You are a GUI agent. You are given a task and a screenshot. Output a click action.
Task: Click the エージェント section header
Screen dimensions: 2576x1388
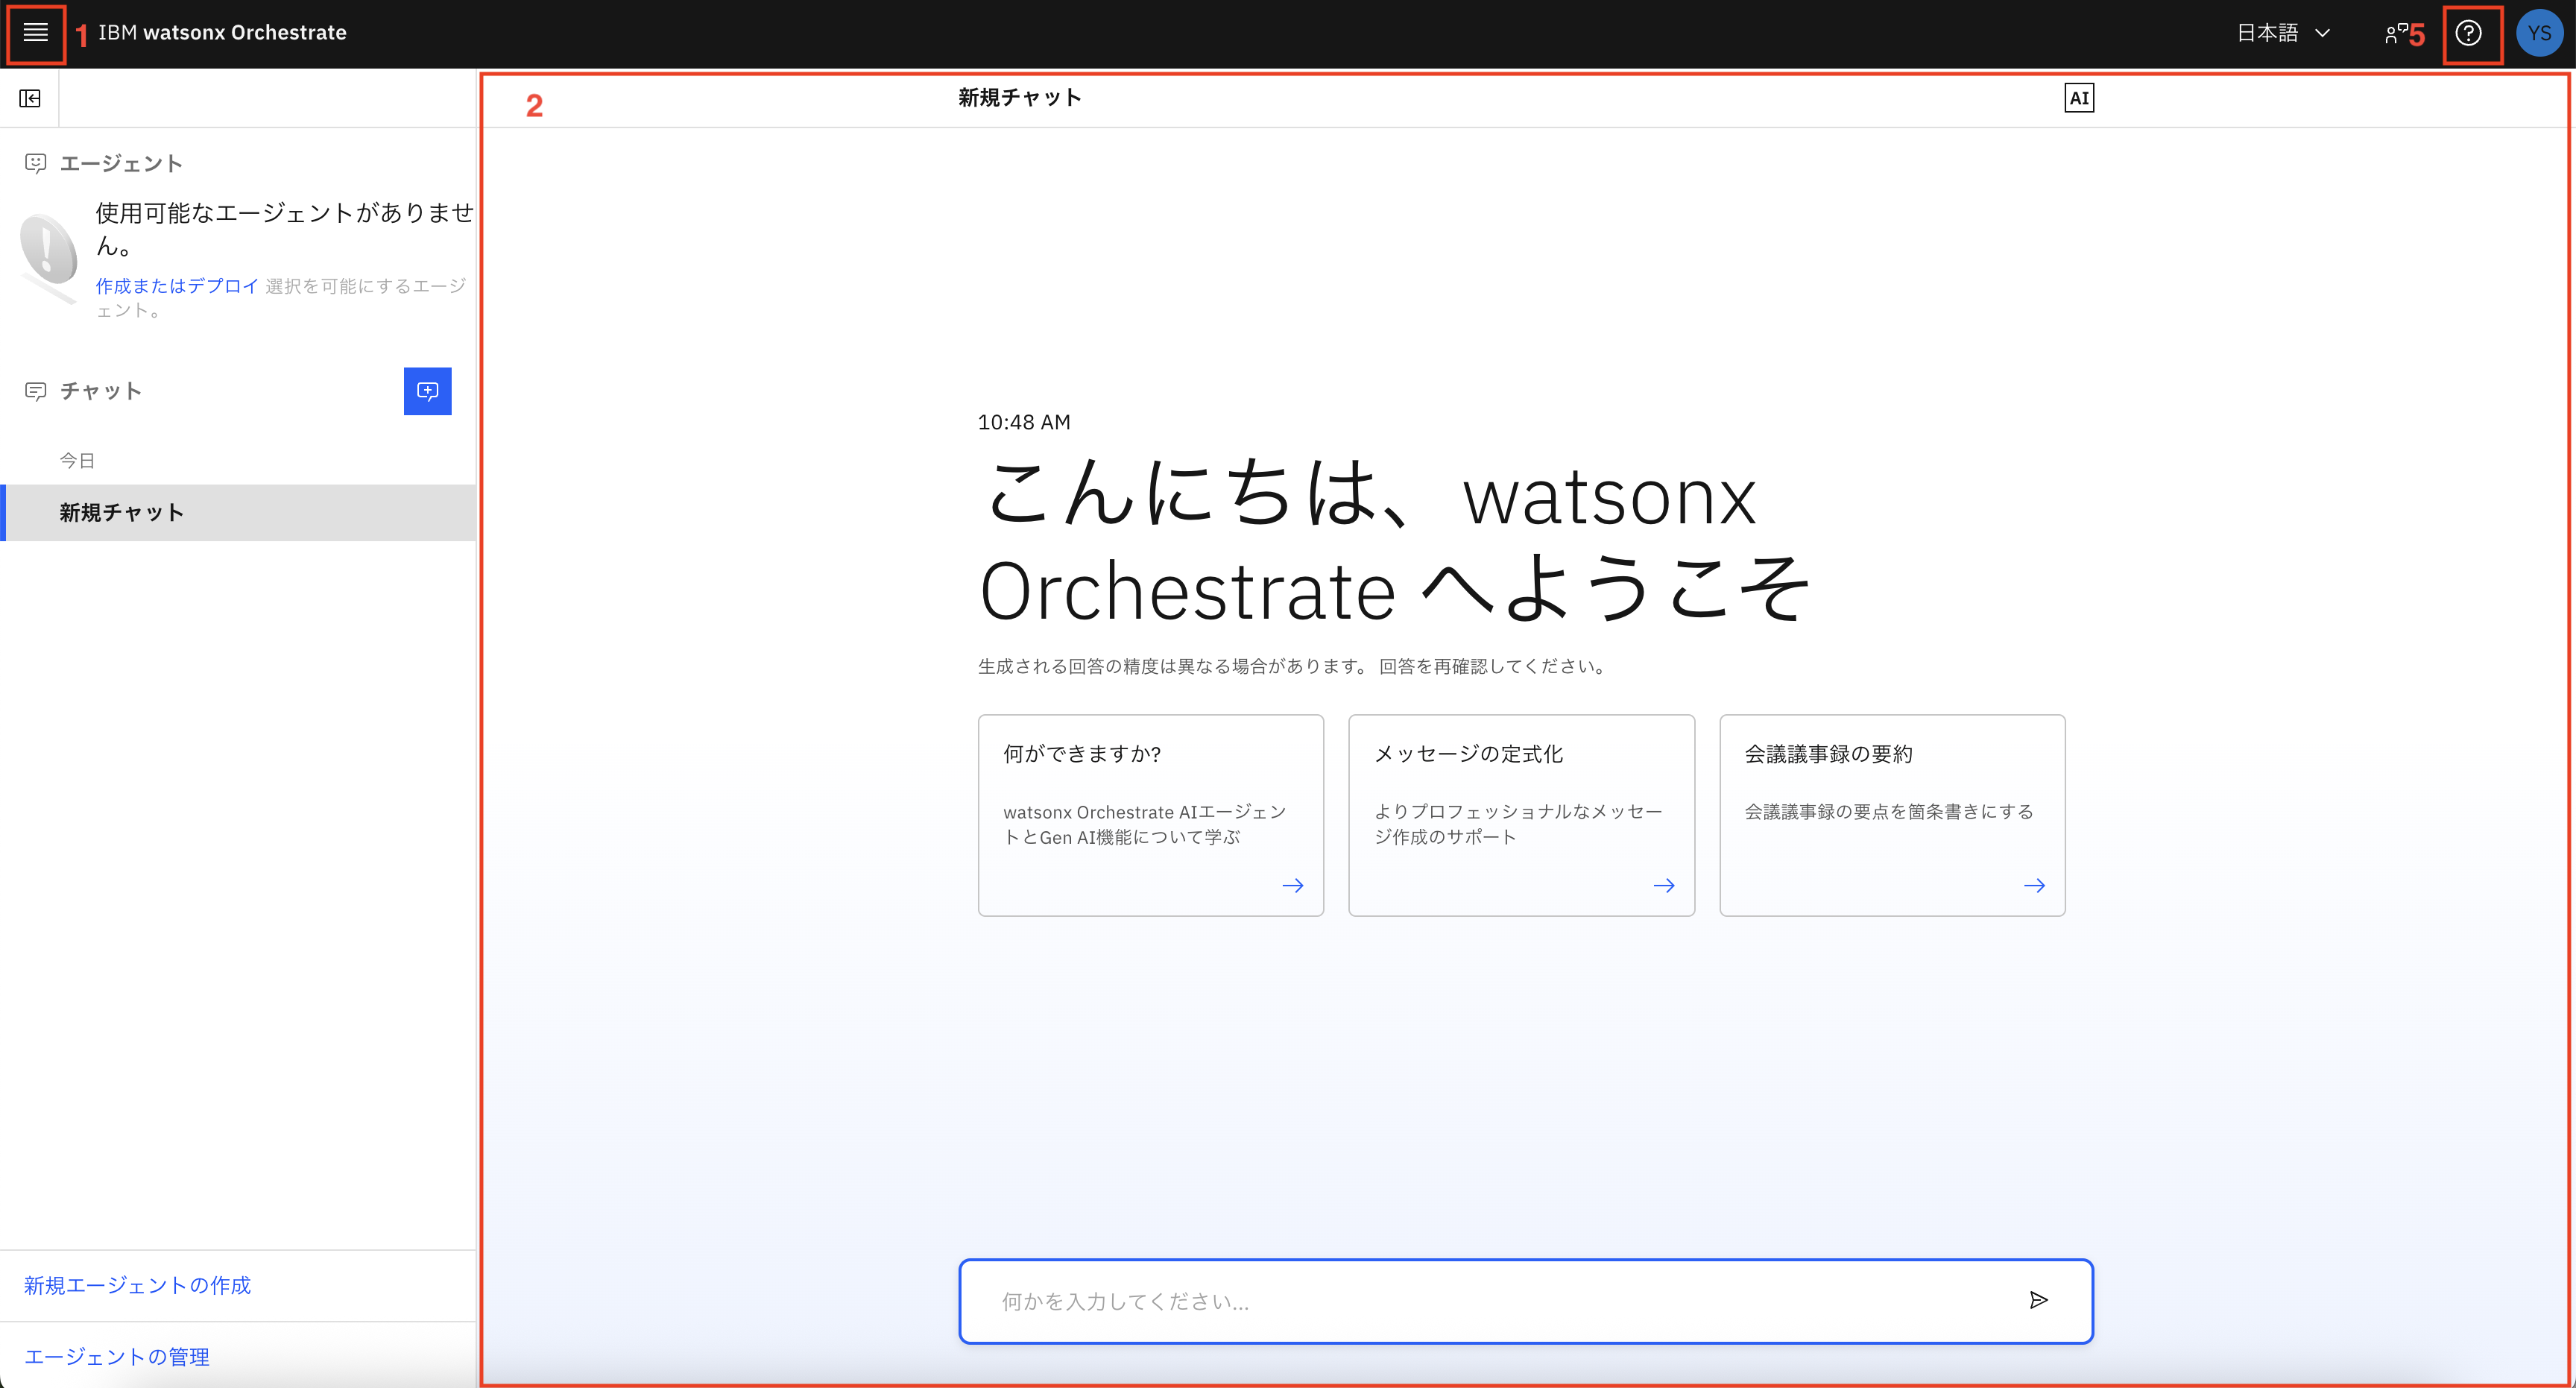pyautogui.click(x=120, y=163)
